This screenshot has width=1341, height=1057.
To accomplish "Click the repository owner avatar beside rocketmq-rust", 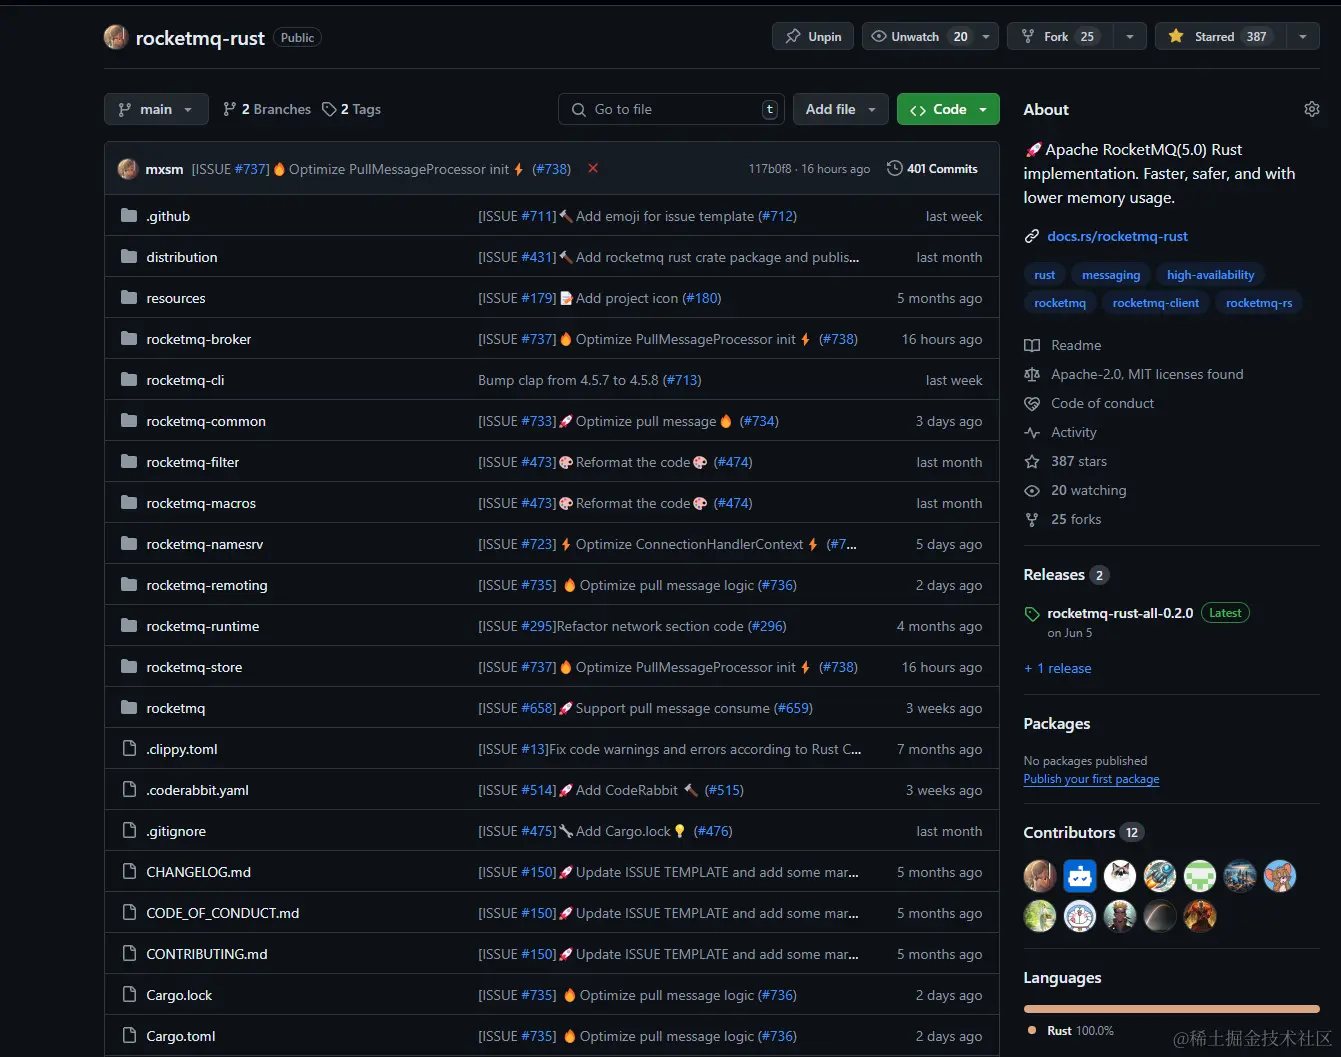I will point(116,37).
